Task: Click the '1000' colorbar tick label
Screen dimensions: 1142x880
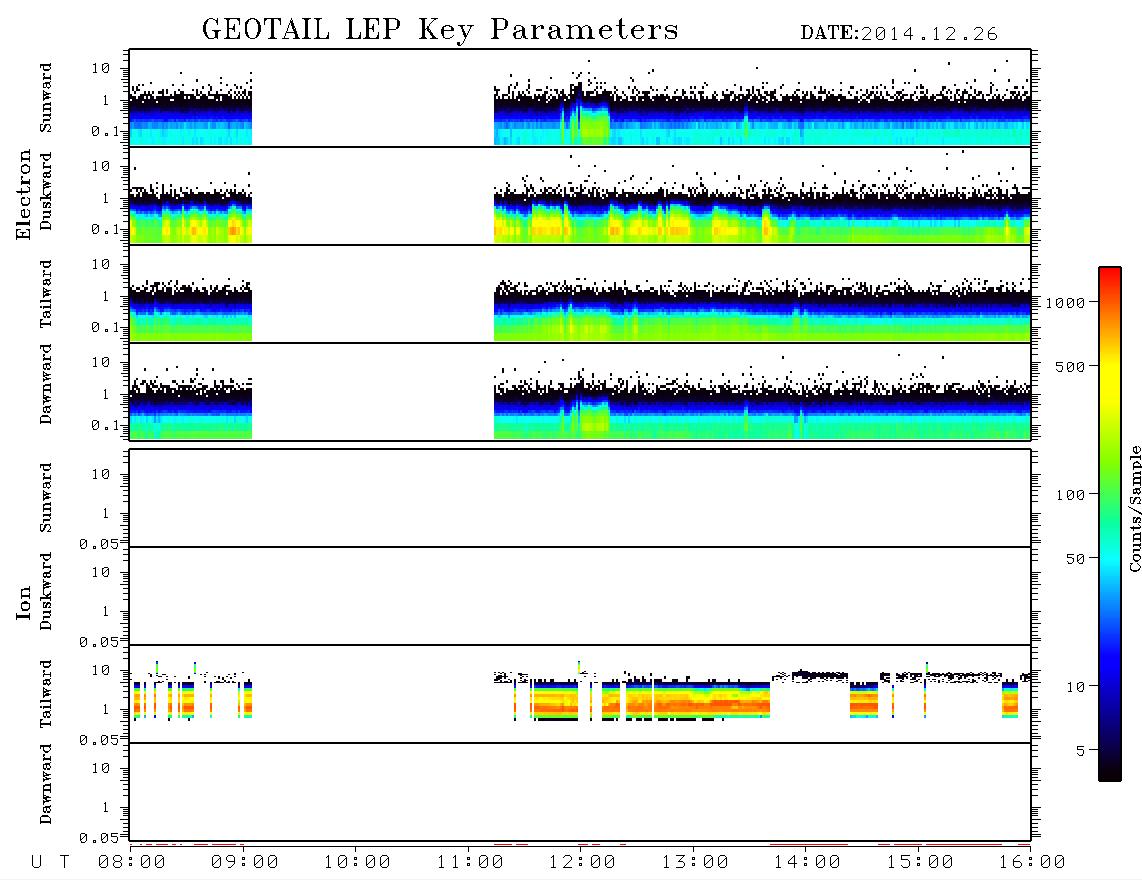Action: point(1065,303)
